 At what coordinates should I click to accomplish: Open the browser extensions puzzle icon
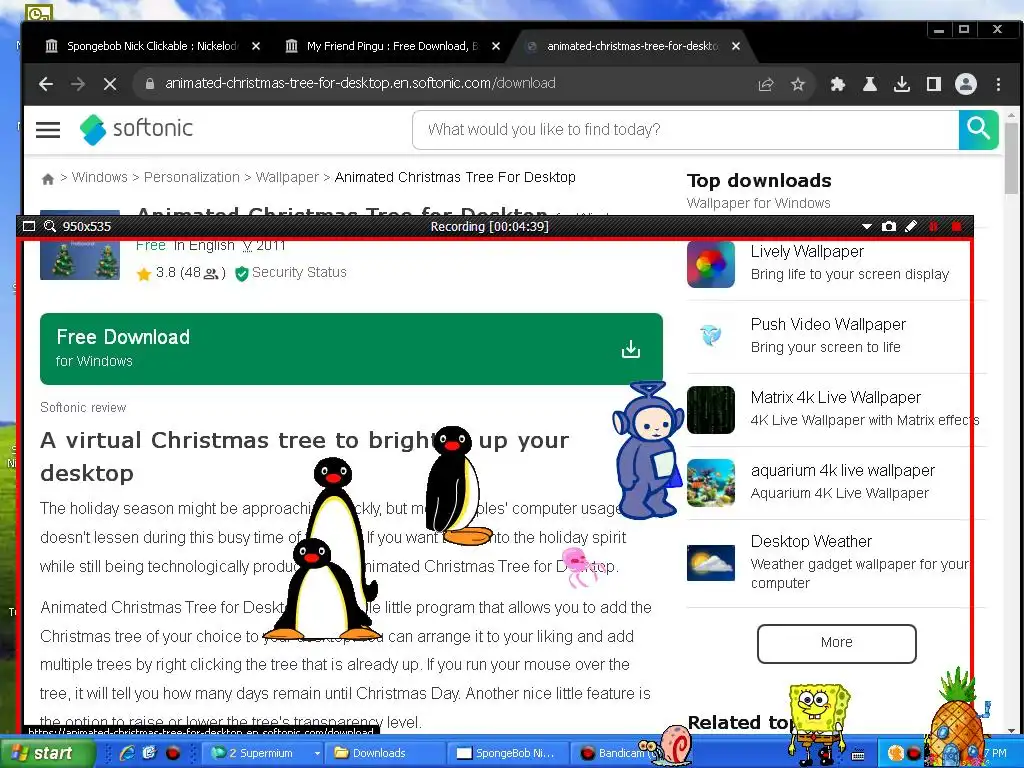[837, 84]
